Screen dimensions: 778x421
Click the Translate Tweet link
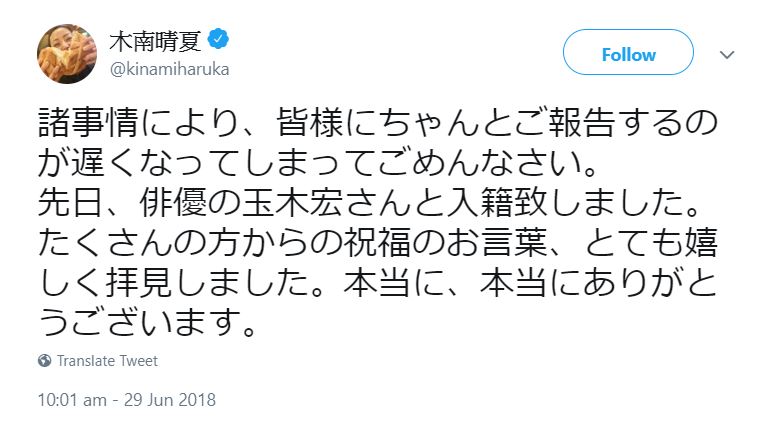(x=107, y=361)
